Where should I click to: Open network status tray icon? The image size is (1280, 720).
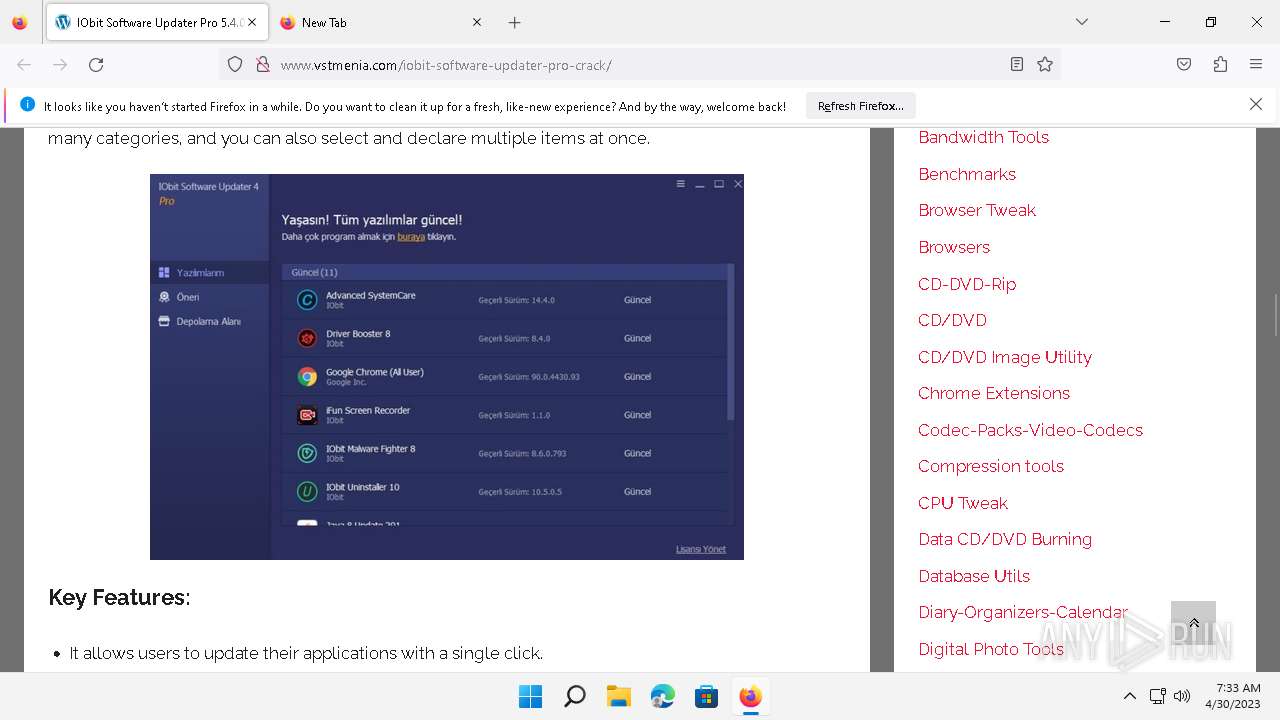pyautogui.click(x=1157, y=696)
